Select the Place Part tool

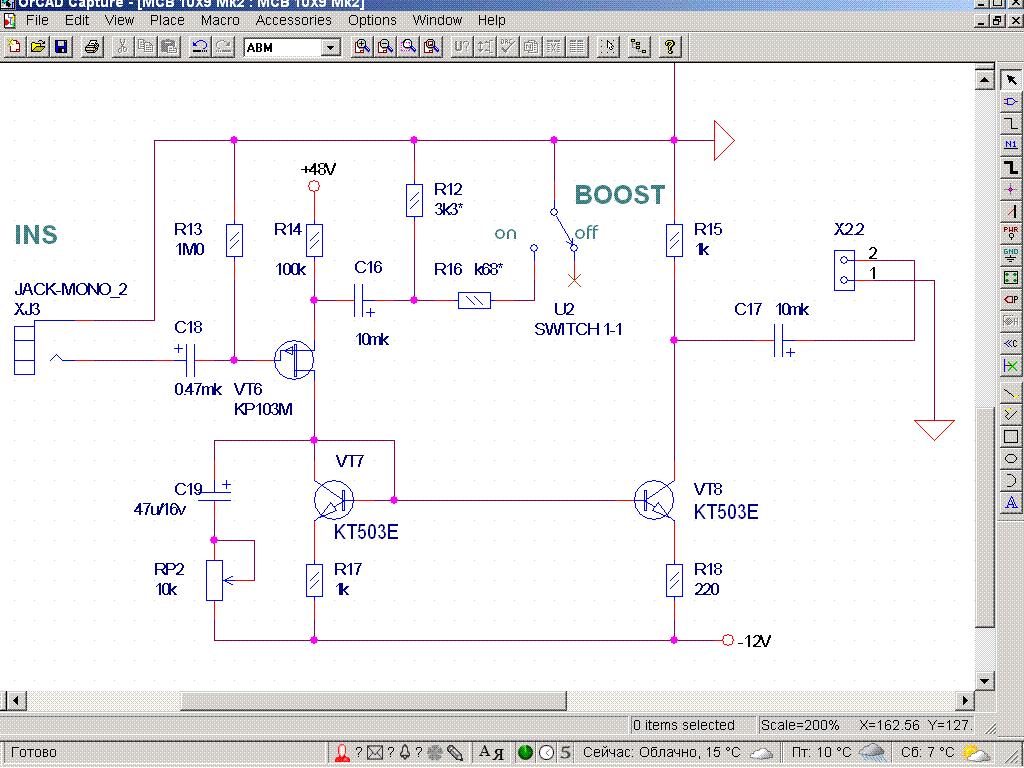point(1011,101)
